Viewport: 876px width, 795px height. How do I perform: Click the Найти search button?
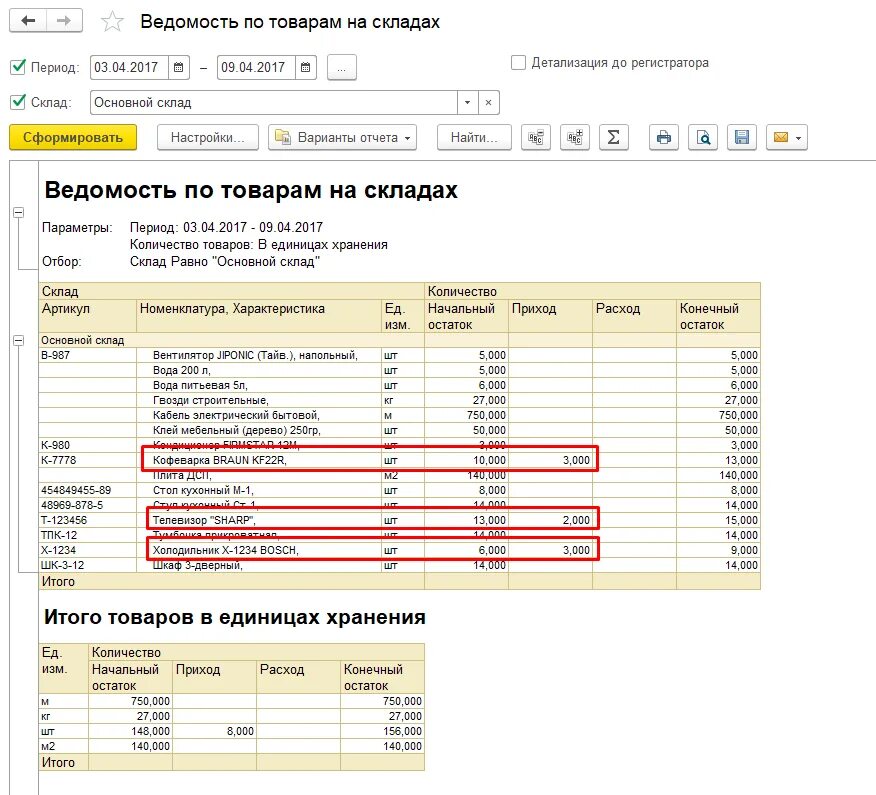474,137
